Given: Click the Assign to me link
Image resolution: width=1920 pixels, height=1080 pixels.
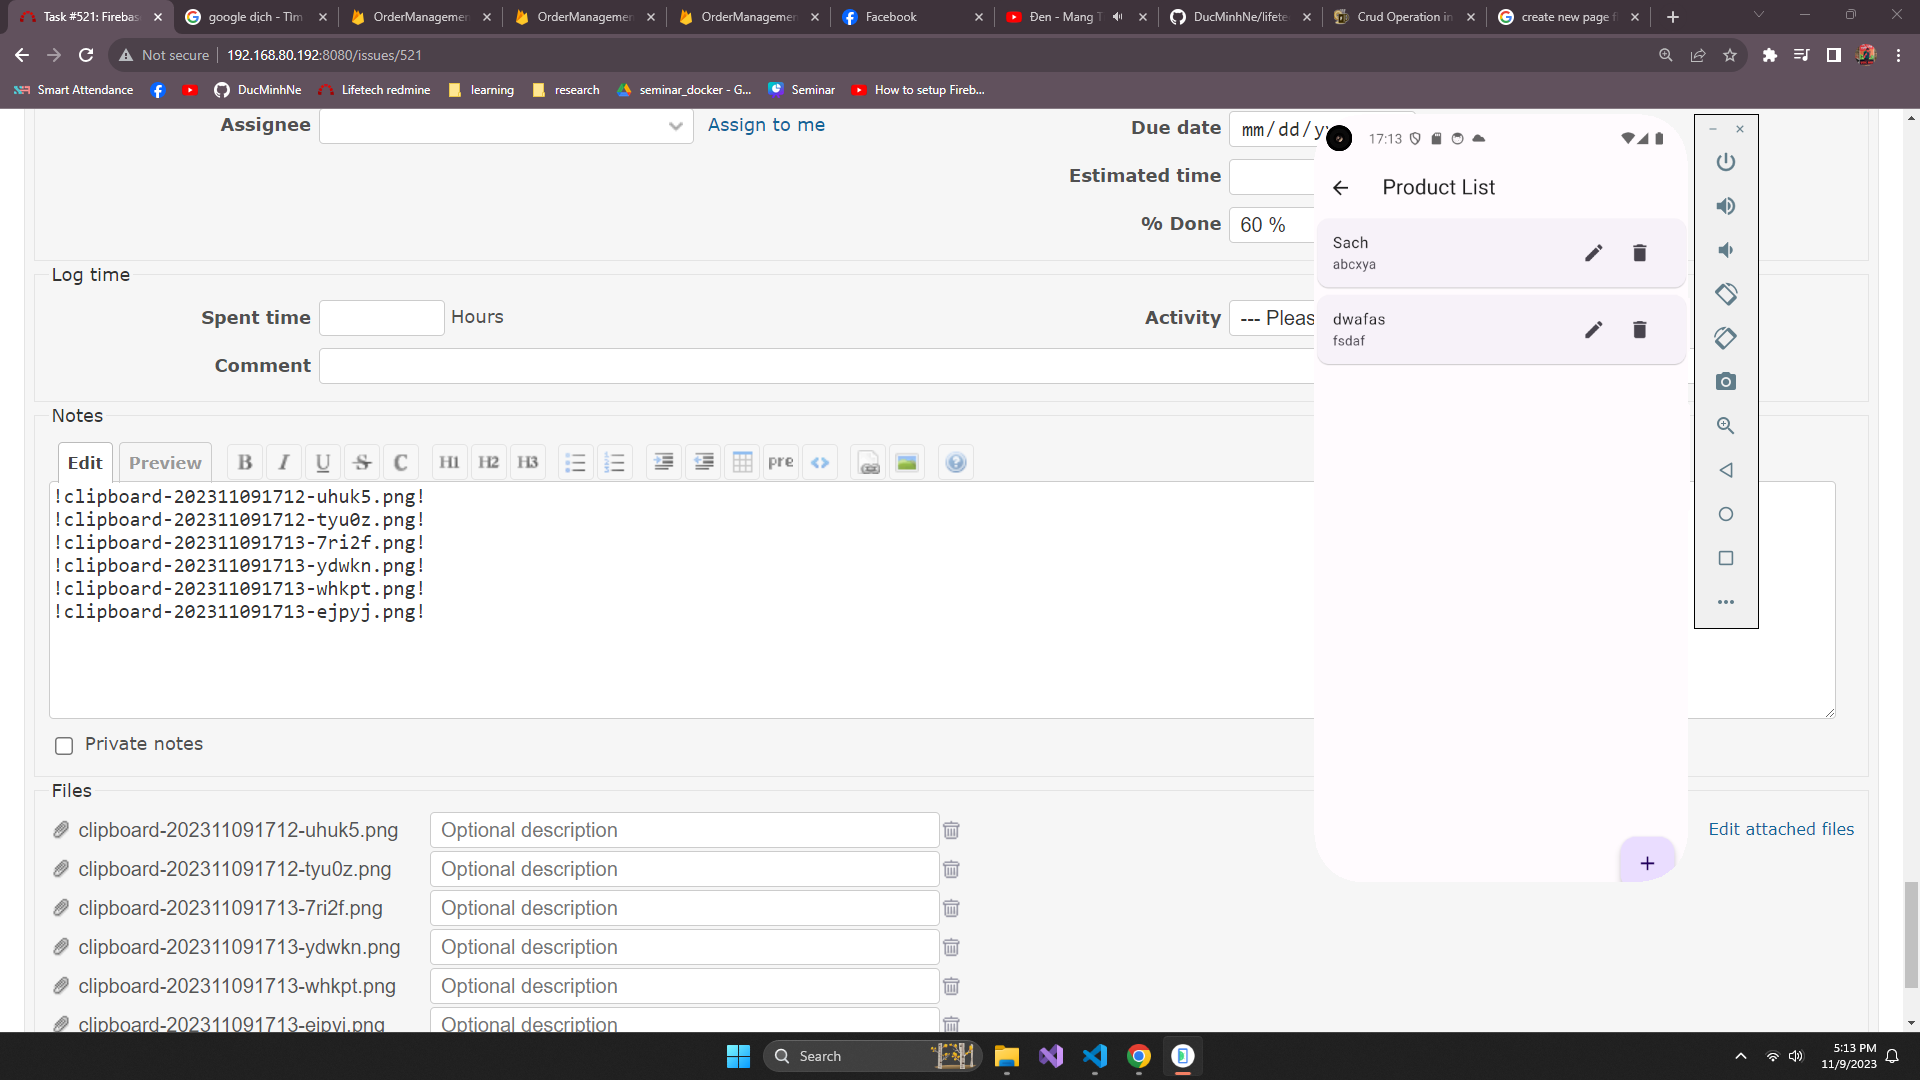Looking at the screenshot, I should click(766, 125).
